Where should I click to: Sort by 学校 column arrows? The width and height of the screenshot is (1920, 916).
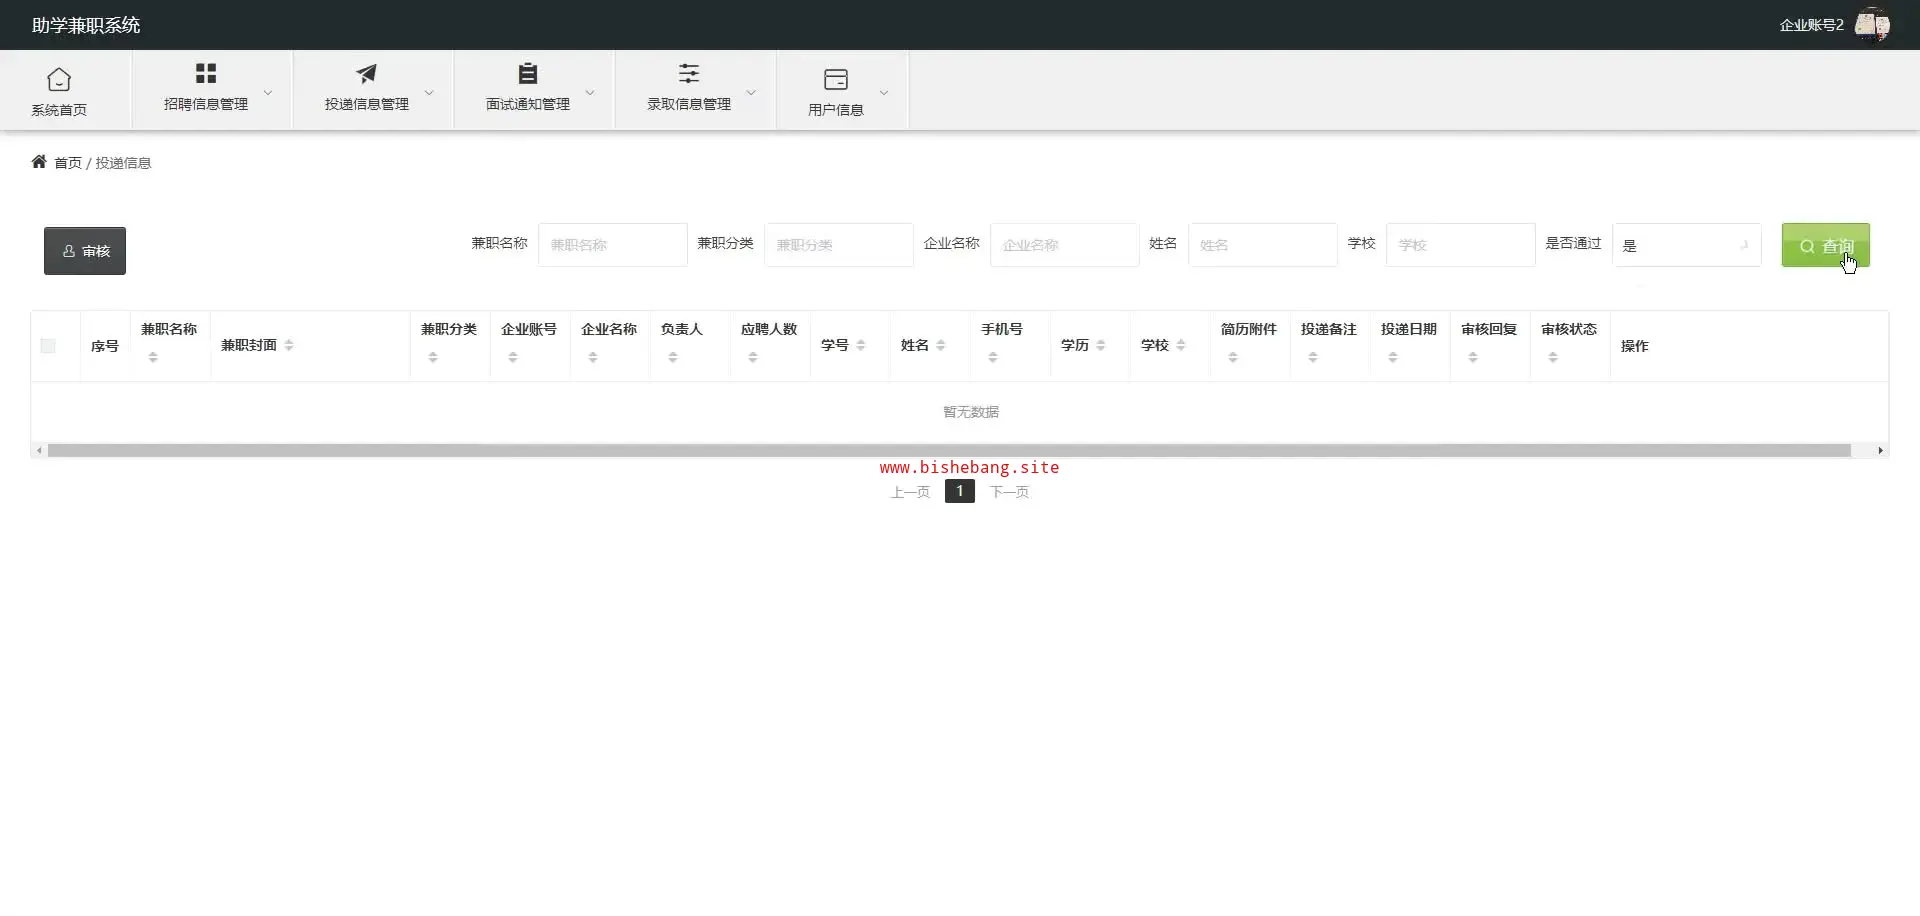point(1181,345)
